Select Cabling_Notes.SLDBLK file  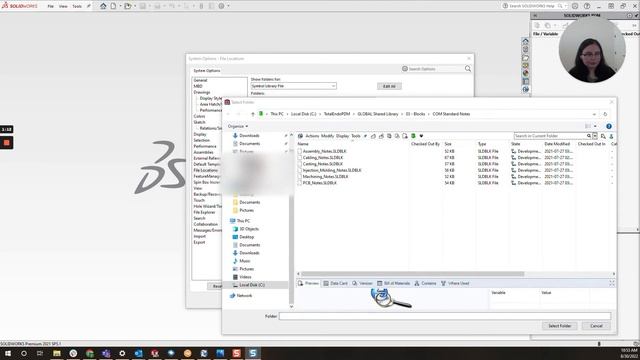pyautogui.click(x=322, y=158)
